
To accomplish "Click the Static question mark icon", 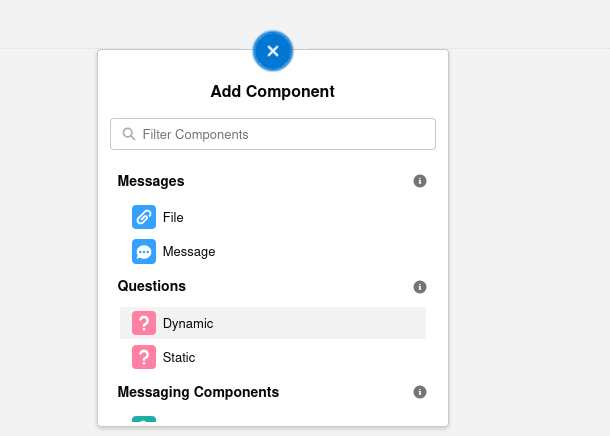I will pyautogui.click(x=144, y=357).
